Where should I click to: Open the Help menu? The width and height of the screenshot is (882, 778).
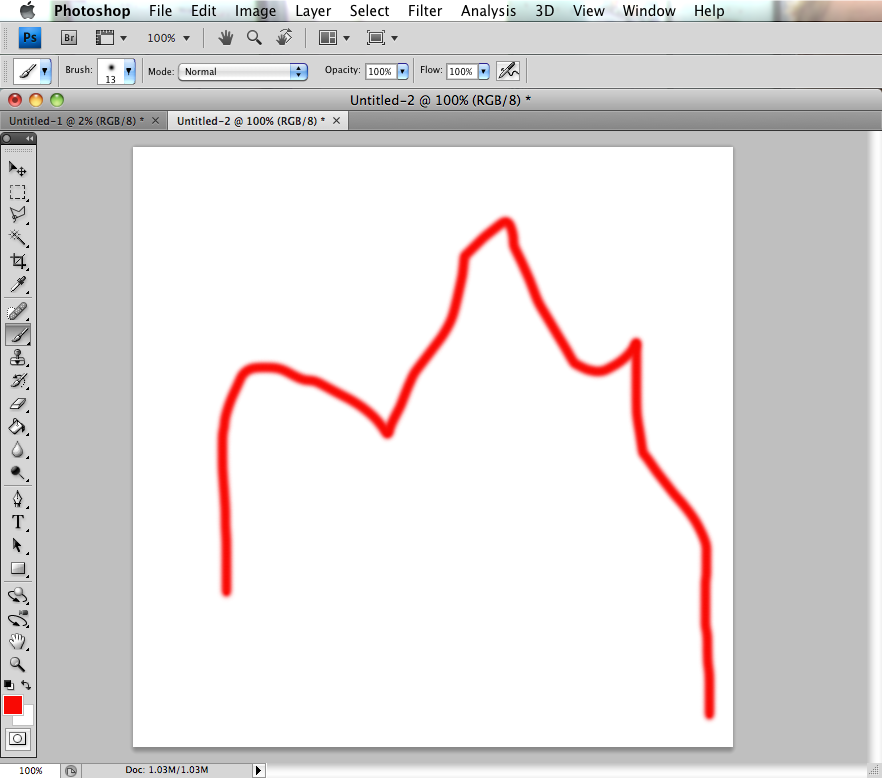click(x=709, y=11)
